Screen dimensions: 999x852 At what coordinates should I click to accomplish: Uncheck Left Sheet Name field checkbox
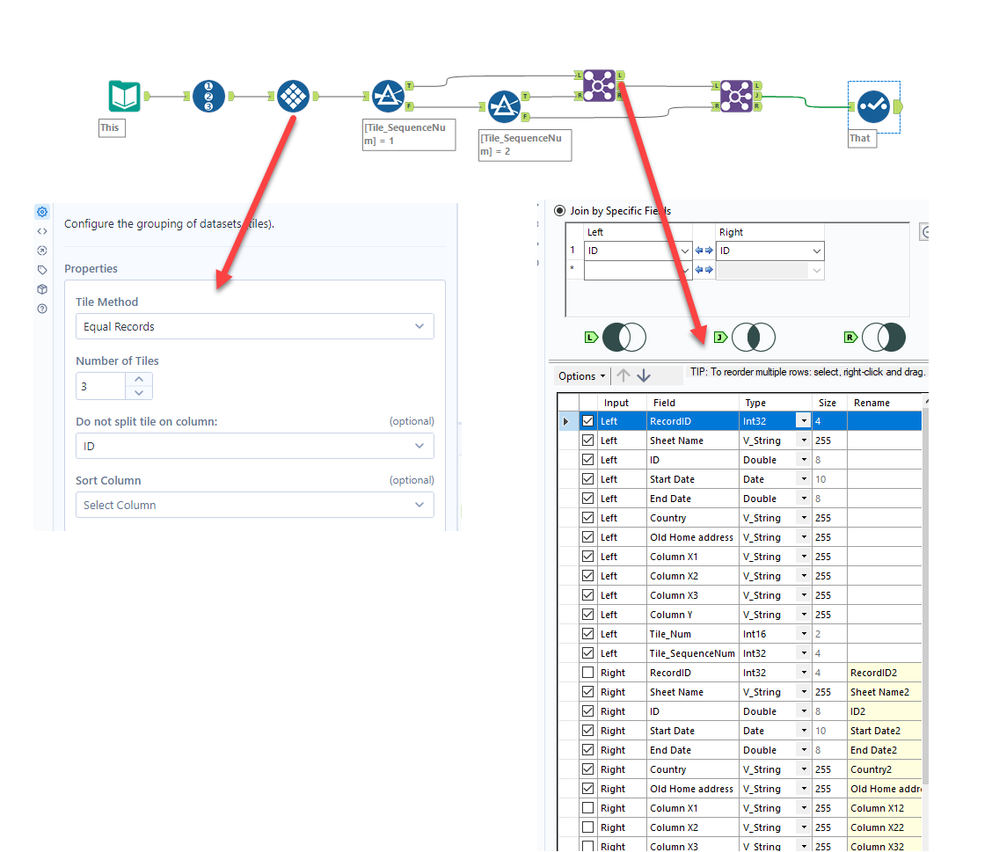click(x=588, y=440)
